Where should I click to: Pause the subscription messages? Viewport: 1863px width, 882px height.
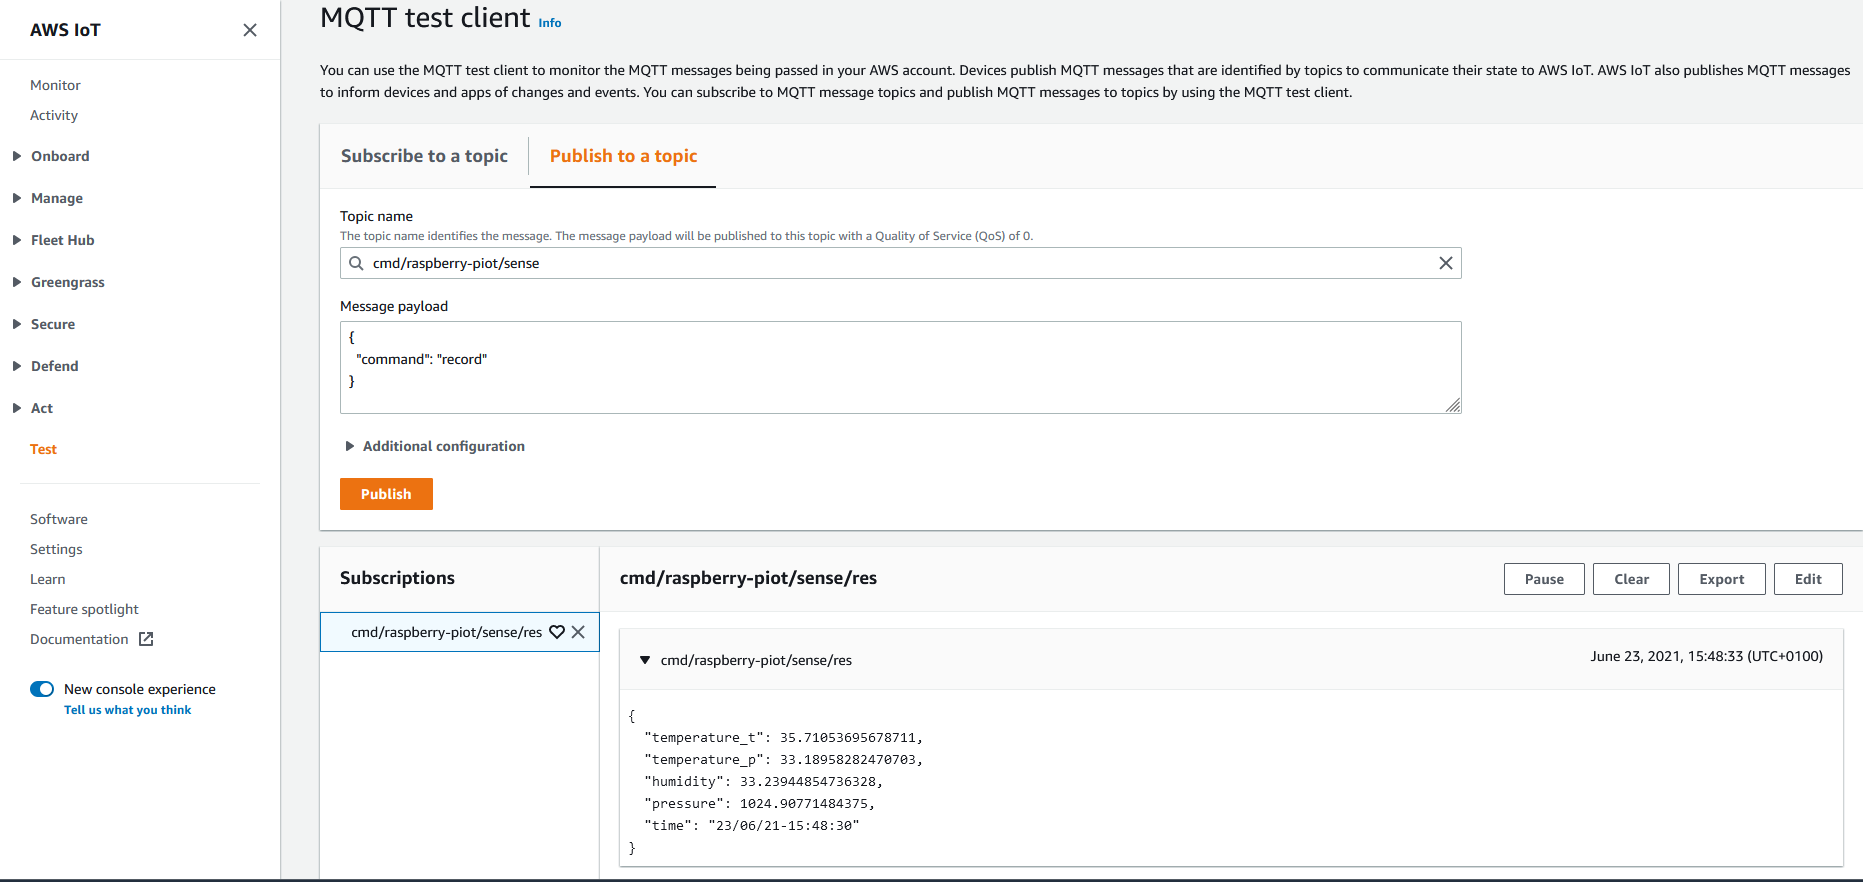[x=1544, y=579]
